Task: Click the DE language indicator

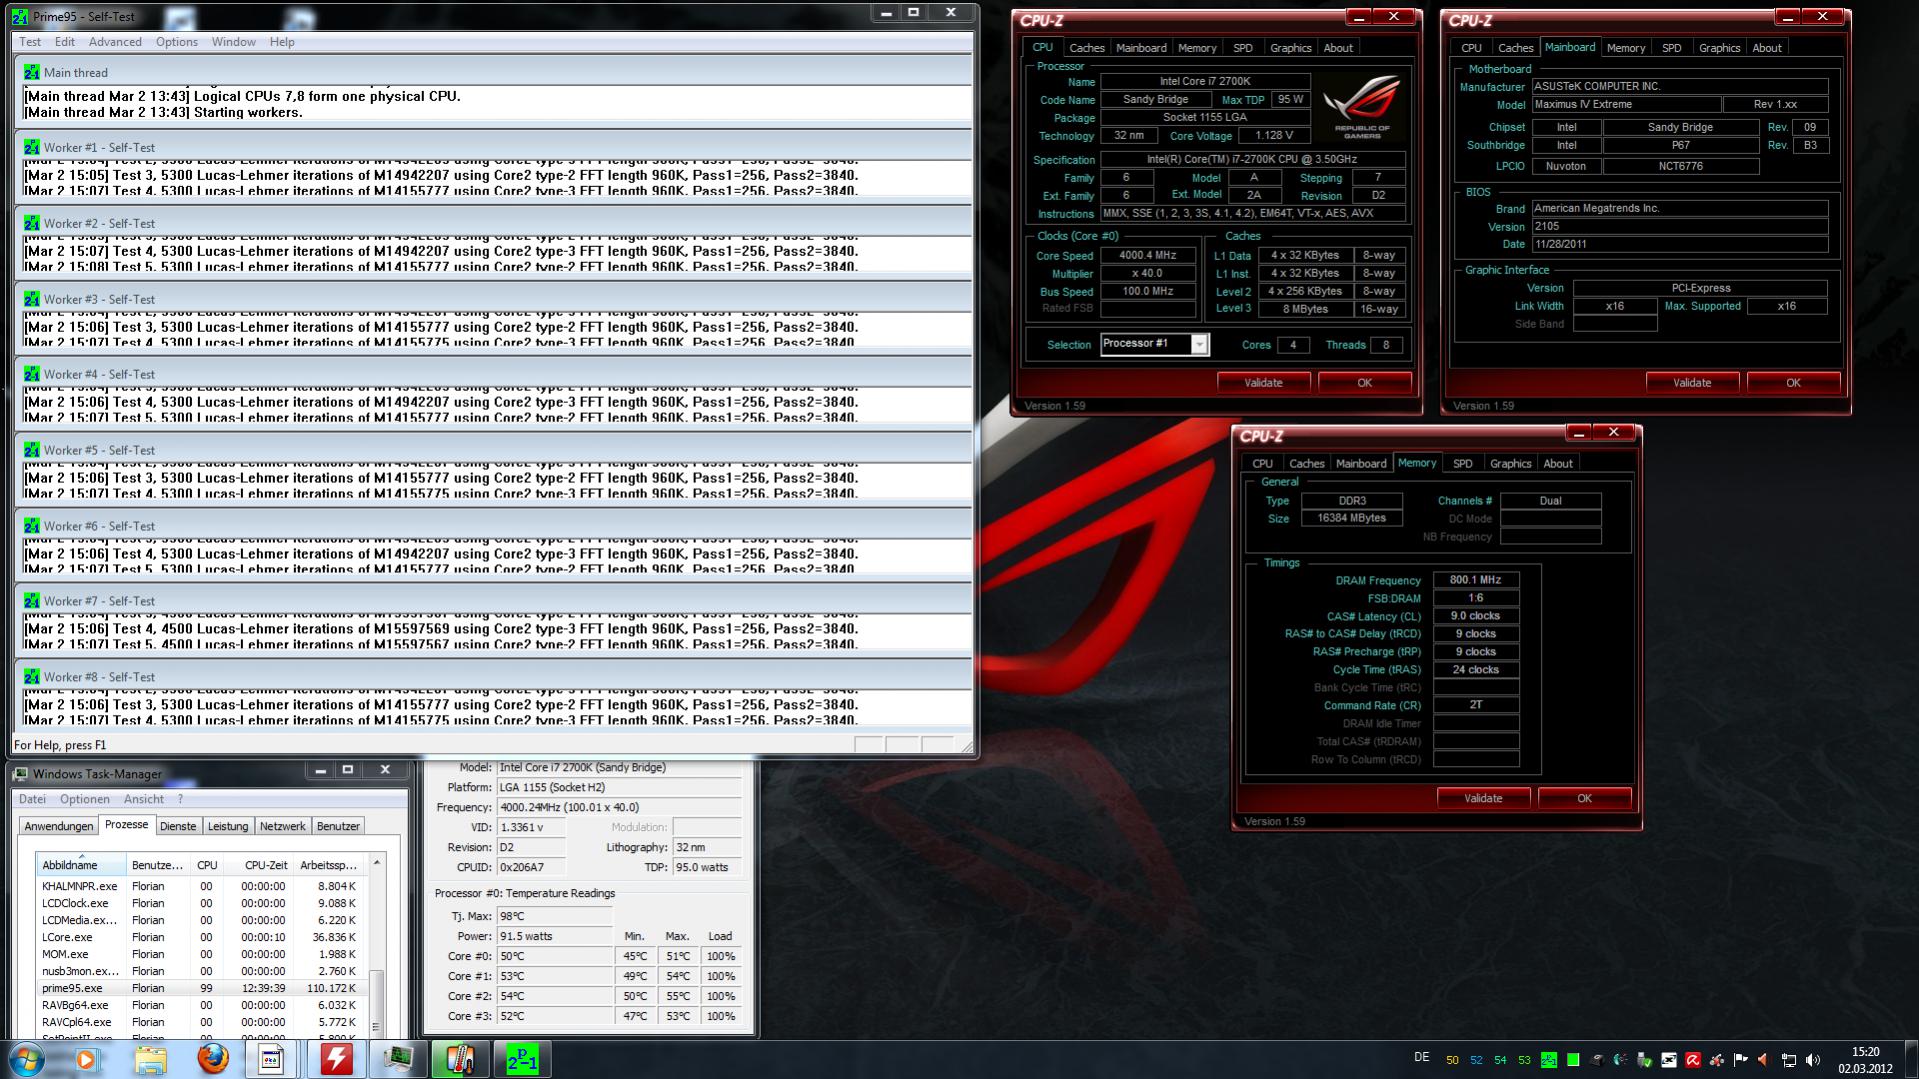Action: coord(1422,1058)
